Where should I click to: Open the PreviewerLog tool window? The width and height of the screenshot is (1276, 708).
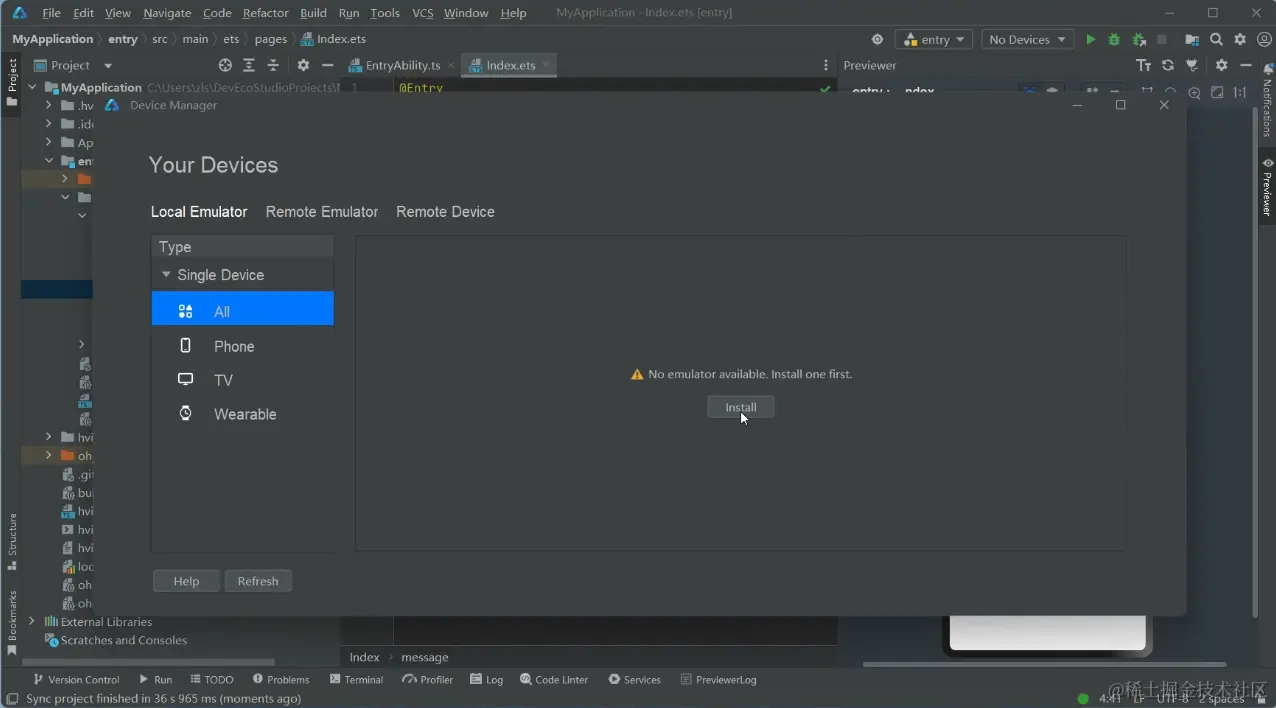(x=718, y=679)
